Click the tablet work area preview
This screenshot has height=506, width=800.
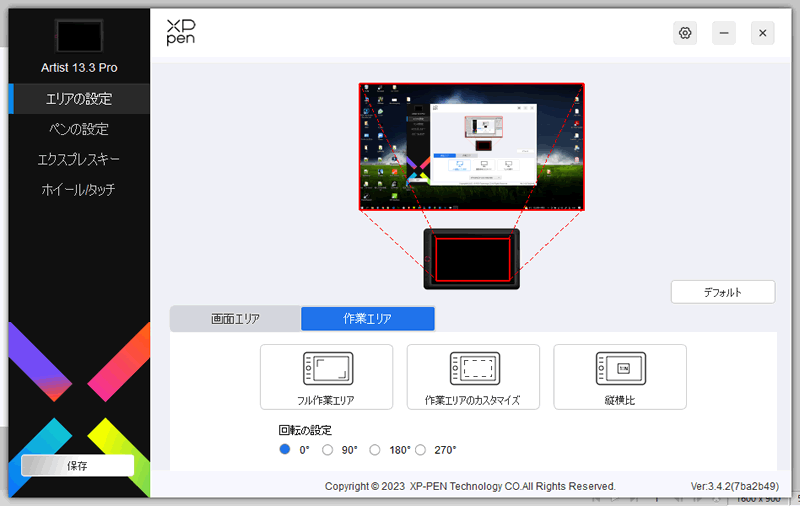tap(472, 259)
